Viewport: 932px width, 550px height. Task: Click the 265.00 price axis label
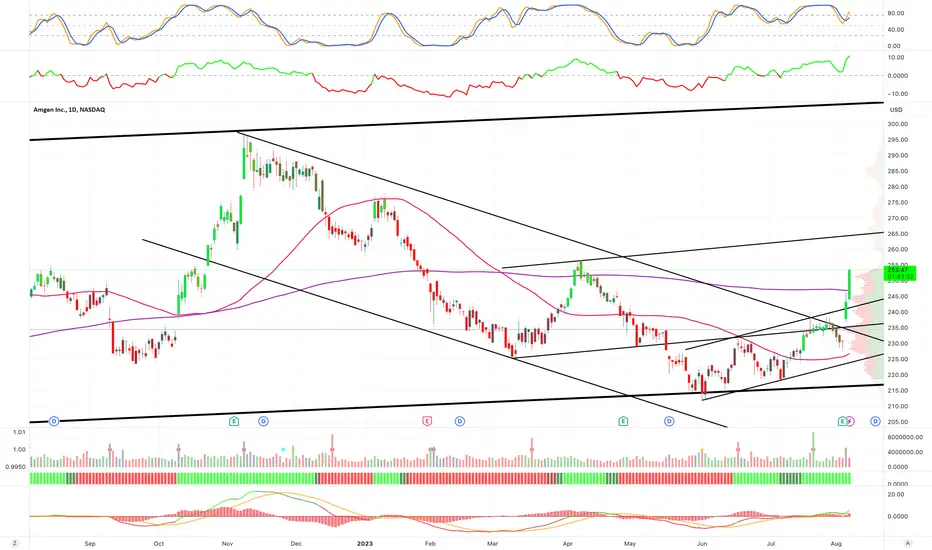coord(898,234)
